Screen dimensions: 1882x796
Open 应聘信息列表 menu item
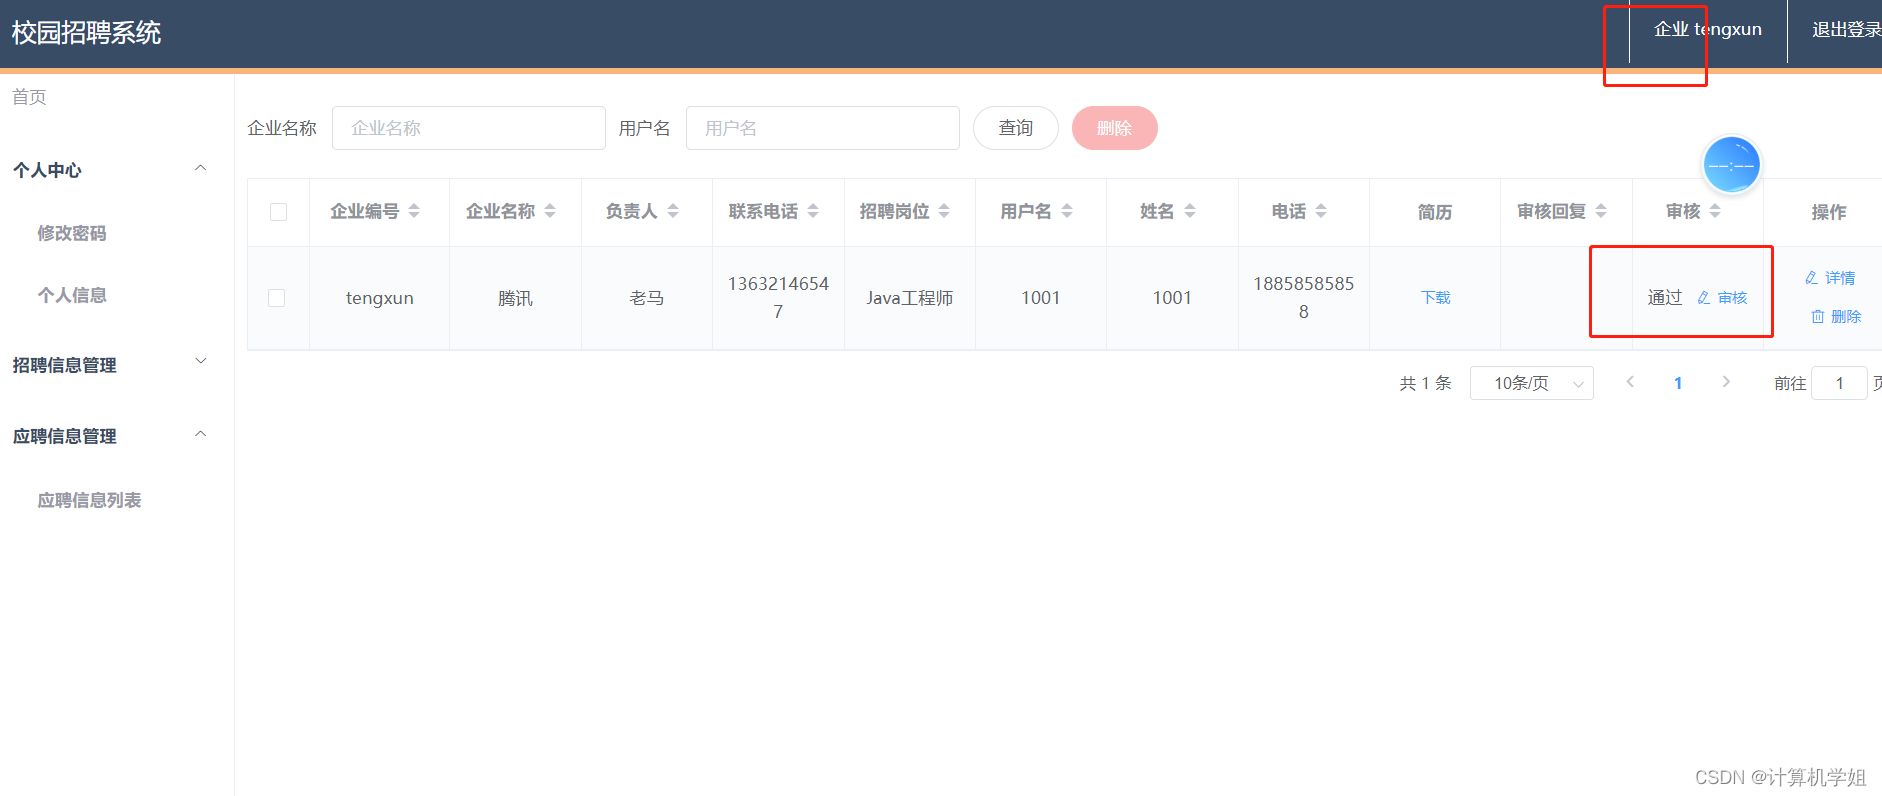89,500
